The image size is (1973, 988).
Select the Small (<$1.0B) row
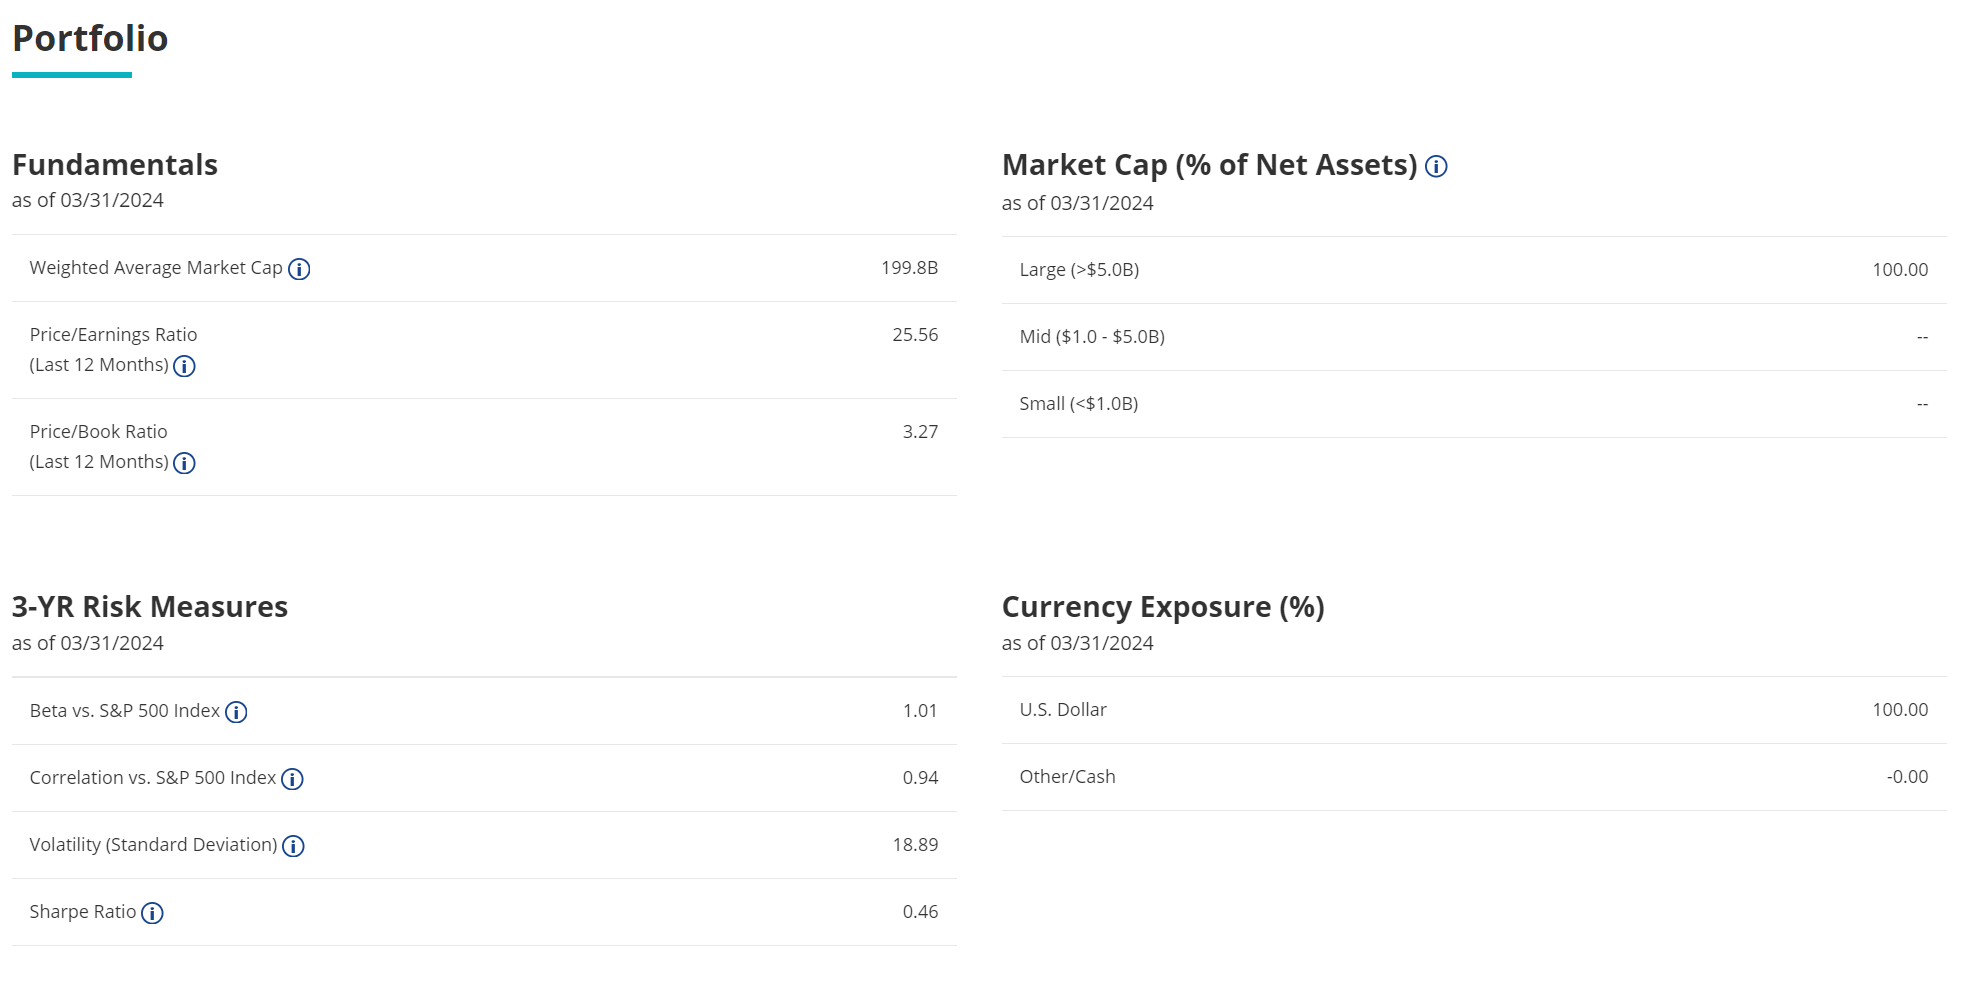click(1078, 403)
